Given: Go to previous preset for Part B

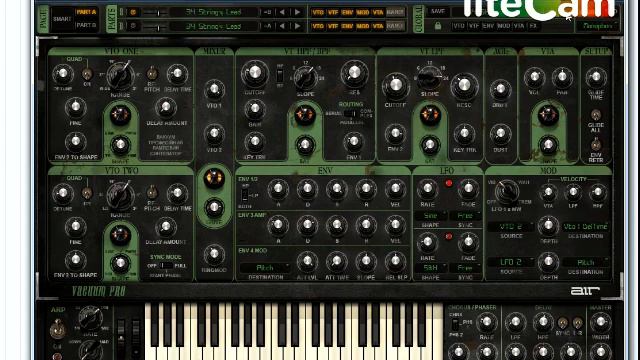Looking at the screenshot, I should pos(282,26).
